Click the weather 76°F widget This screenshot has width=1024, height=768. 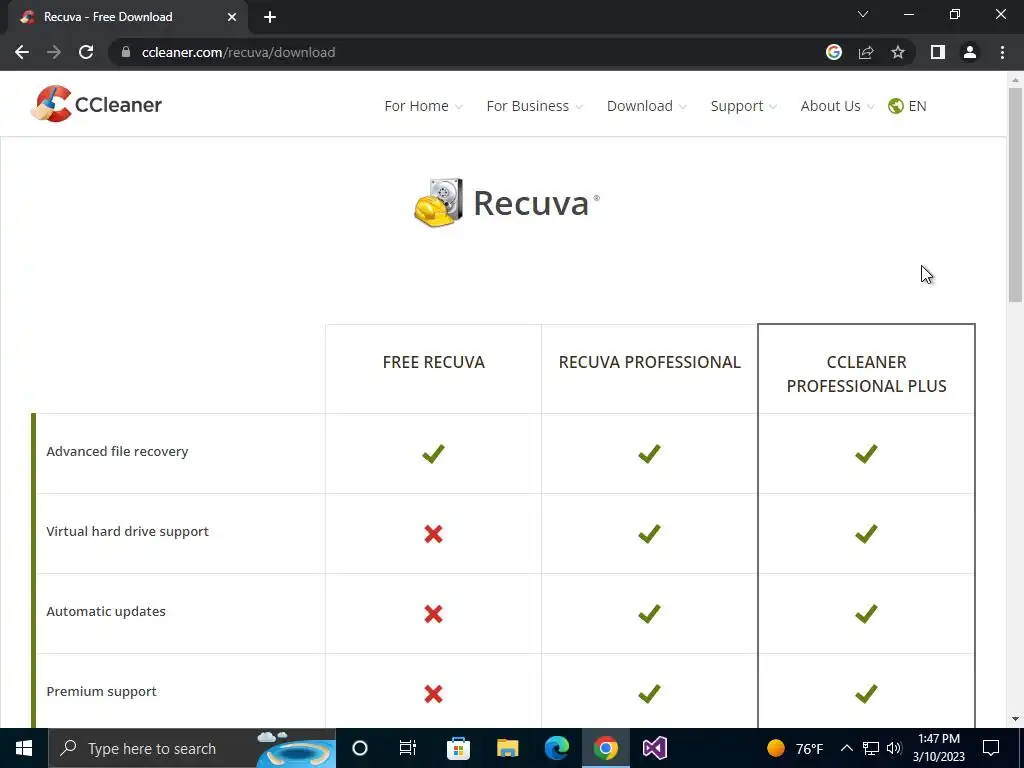coord(795,748)
